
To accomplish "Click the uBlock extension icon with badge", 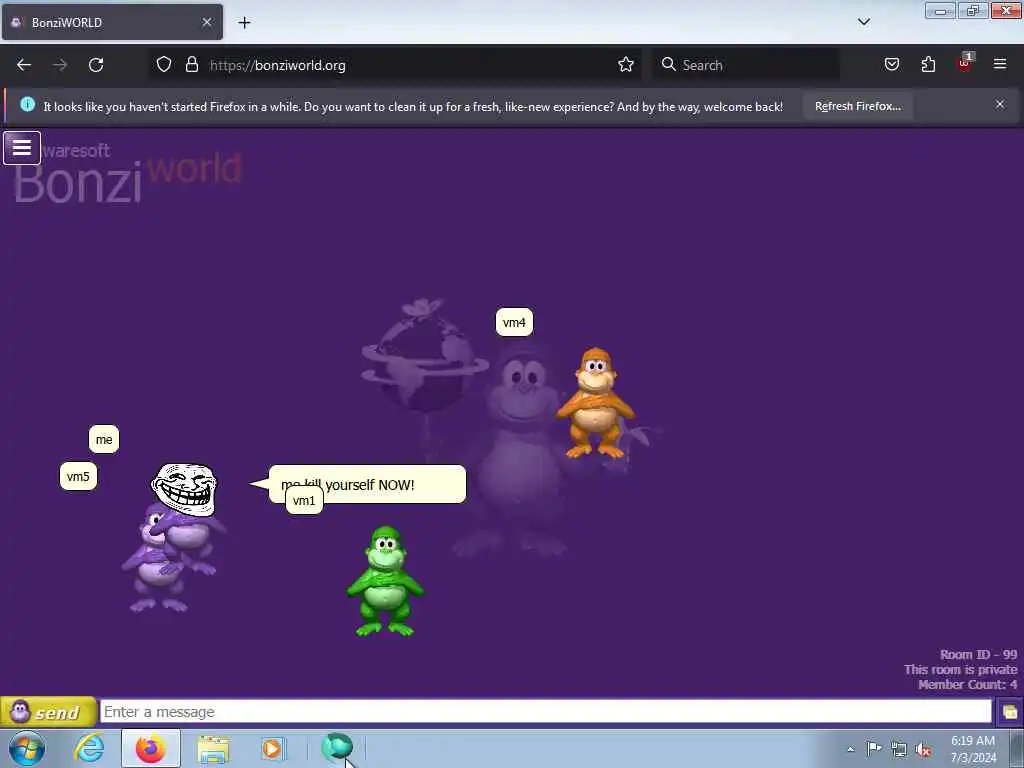I will pos(965,63).
